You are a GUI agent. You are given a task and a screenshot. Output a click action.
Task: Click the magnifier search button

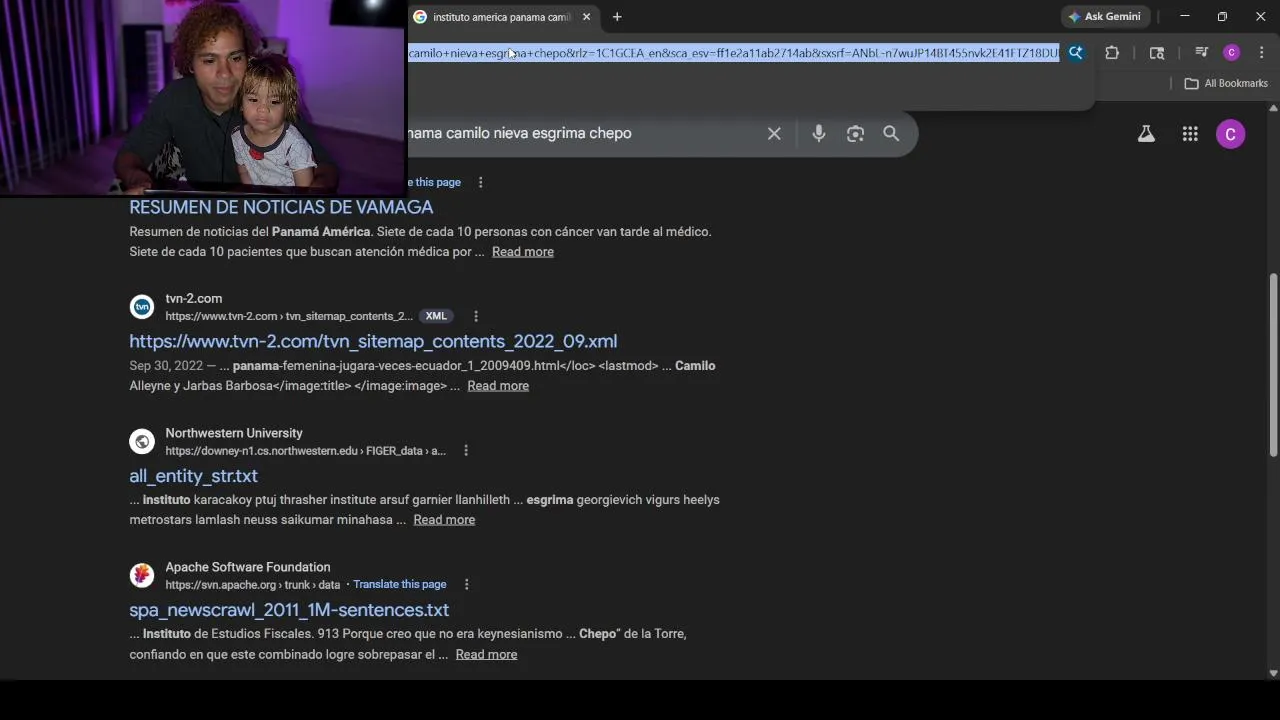891,133
